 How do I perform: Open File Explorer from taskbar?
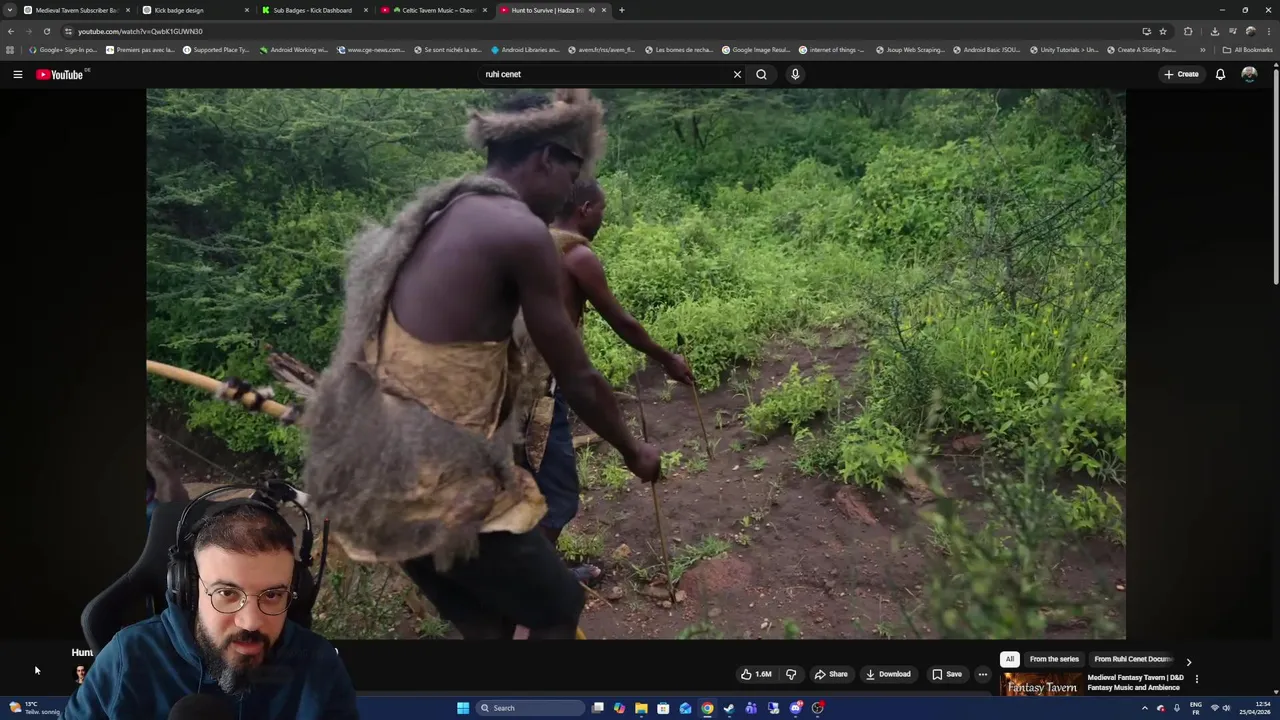641,708
